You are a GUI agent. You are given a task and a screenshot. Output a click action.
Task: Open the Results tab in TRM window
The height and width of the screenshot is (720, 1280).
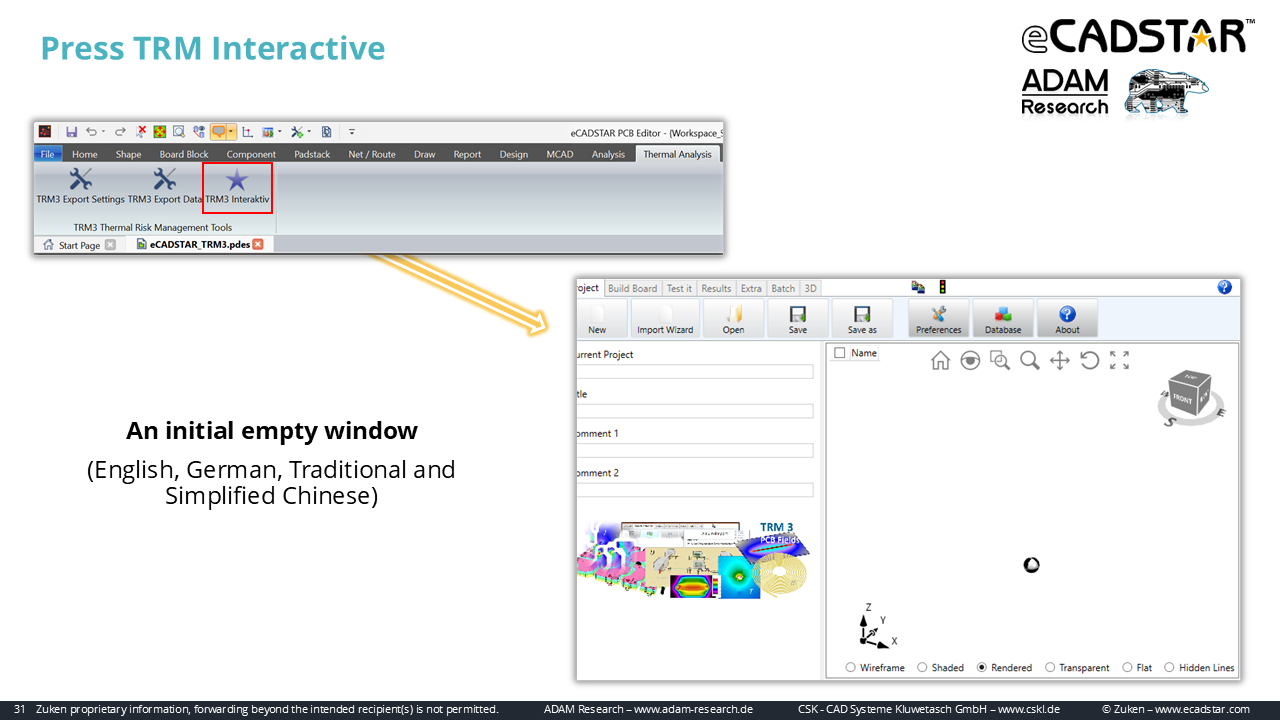pos(716,288)
